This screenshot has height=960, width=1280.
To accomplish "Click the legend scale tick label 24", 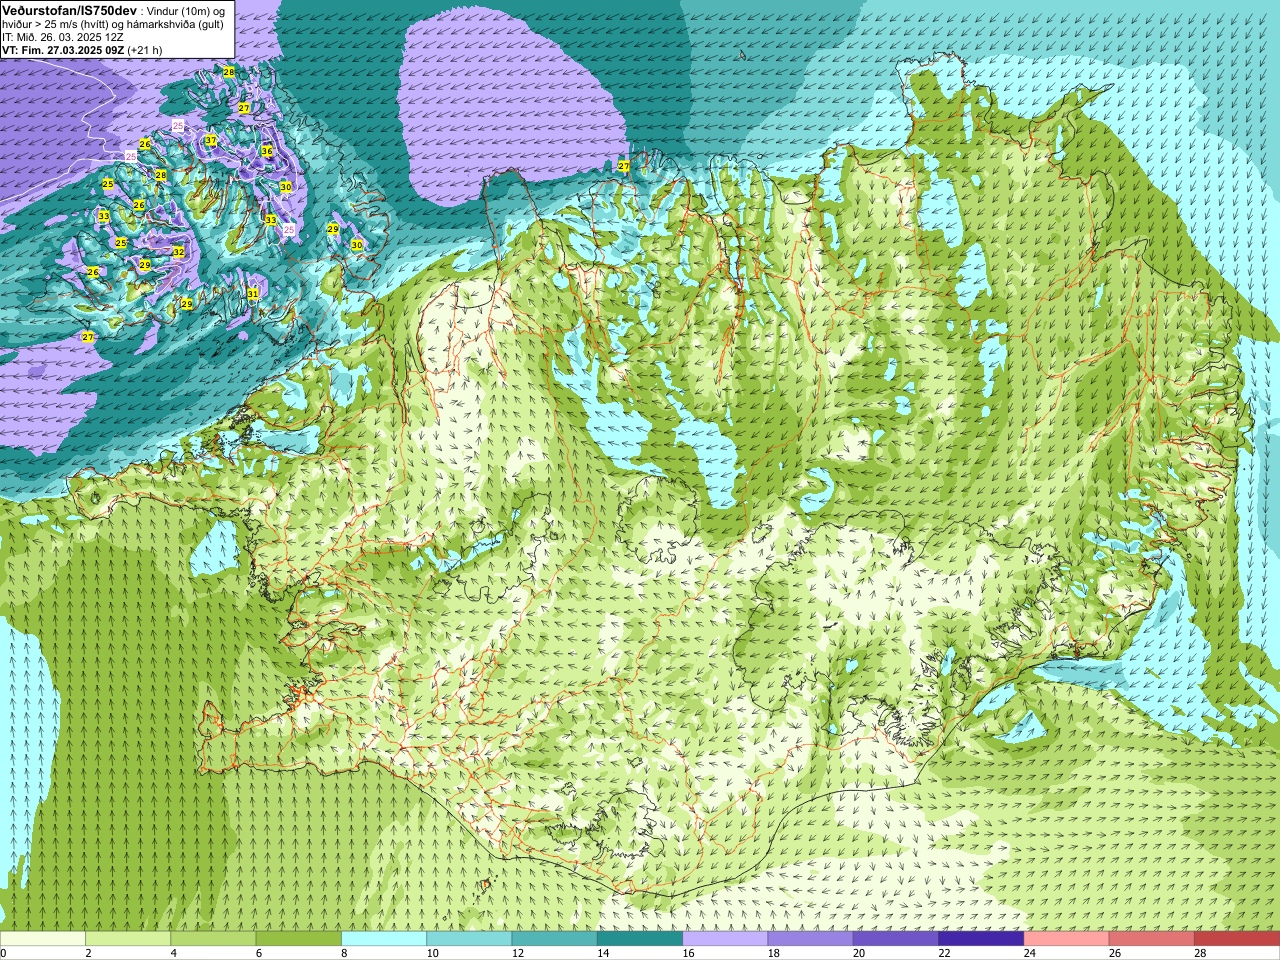I will 1029,953.
